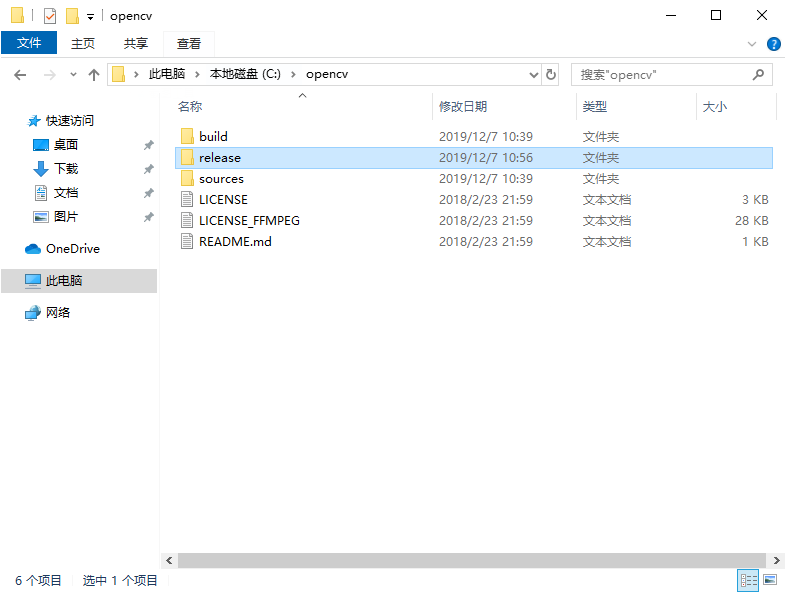This screenshot has height=593, width=786.
Task: Select OneDrive in navigation pane
Action: [x=73, y=249]
